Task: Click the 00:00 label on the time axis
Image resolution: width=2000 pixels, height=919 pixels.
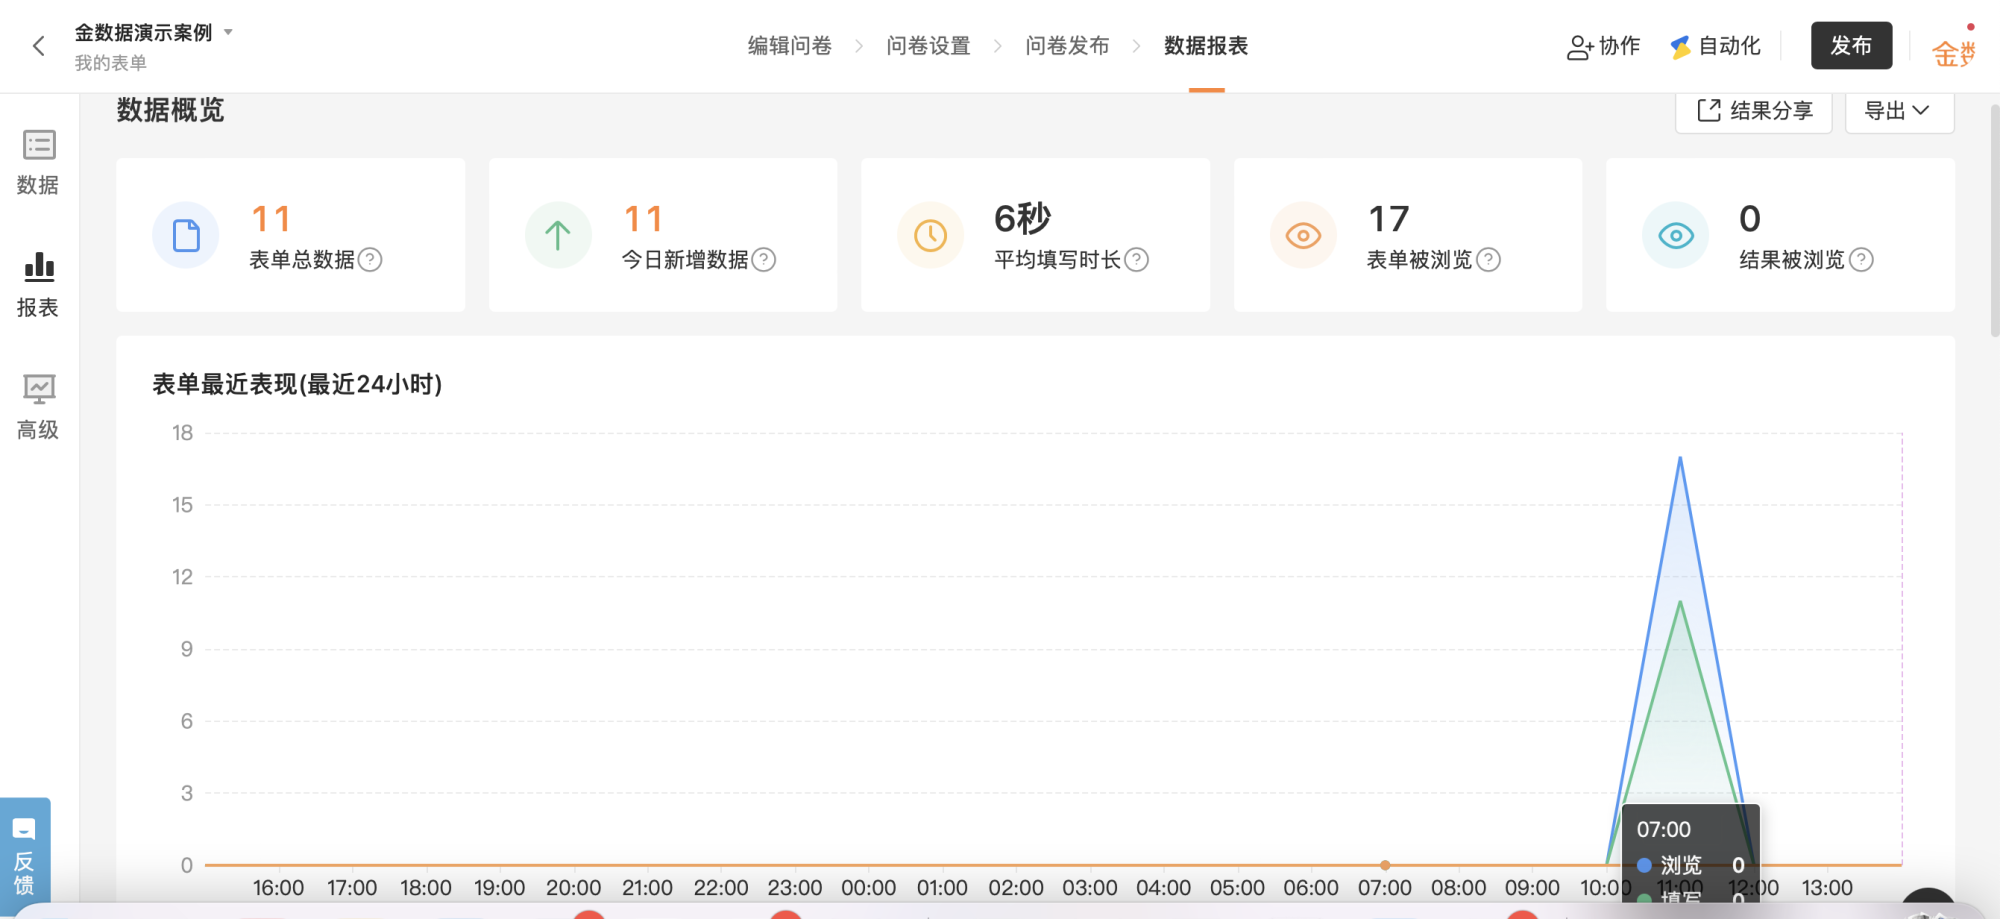Action: point(868,888)
